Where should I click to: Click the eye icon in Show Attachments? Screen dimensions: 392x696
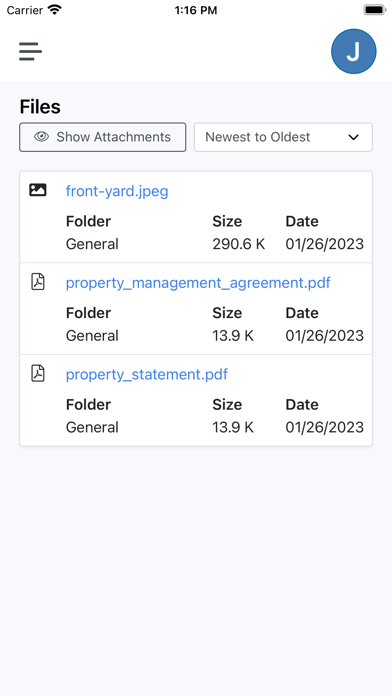tap(42, 137)
